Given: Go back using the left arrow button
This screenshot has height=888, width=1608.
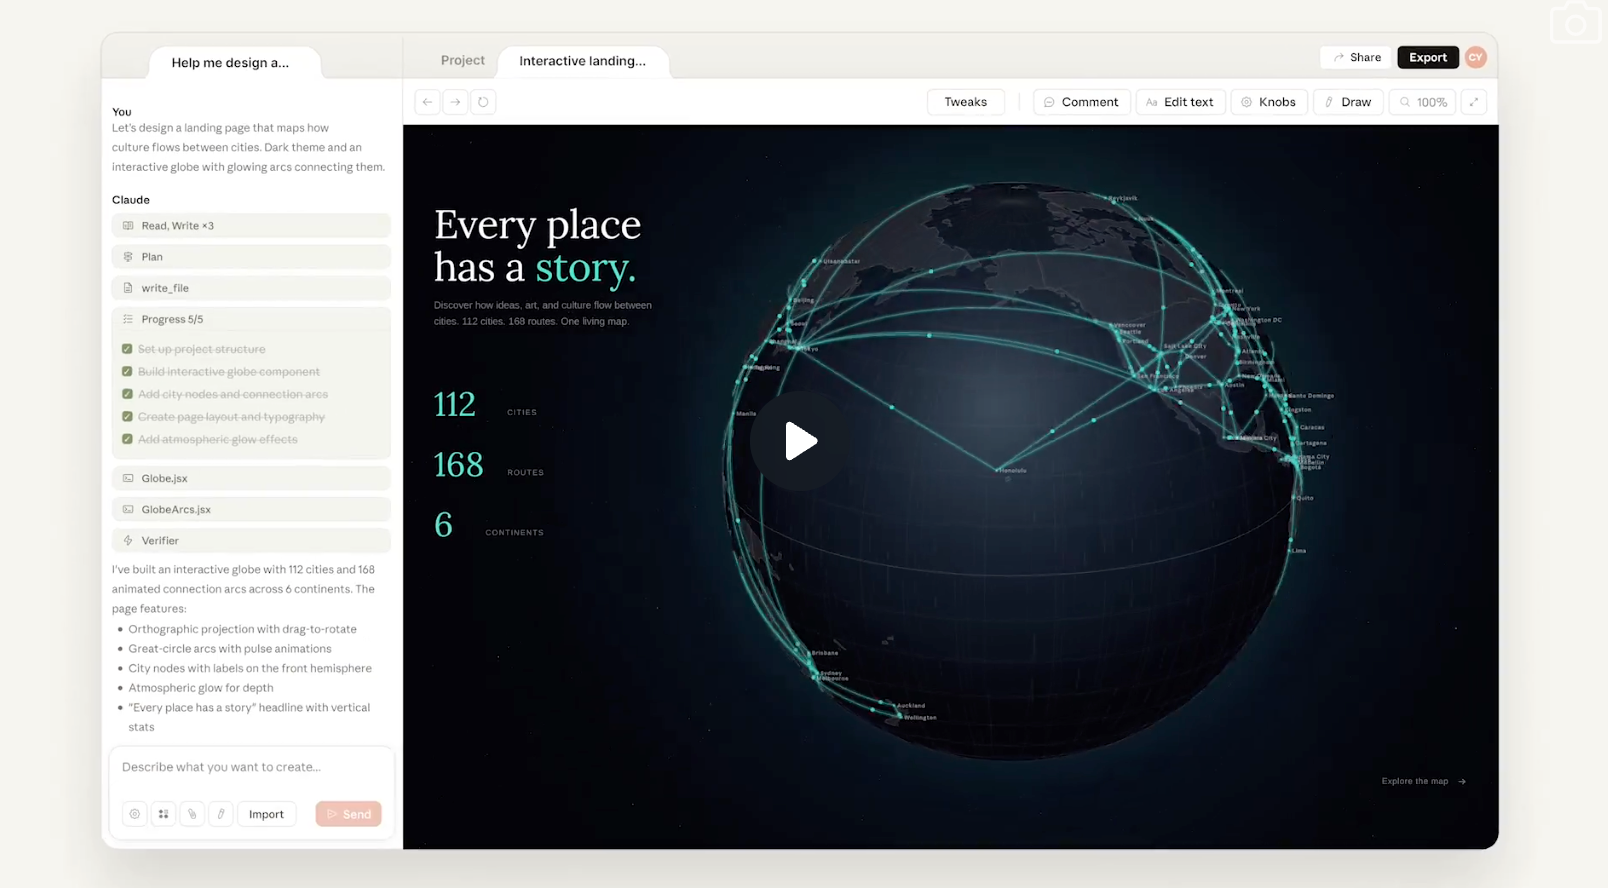Looking at the screenshot, I should [x=427, y=102].
